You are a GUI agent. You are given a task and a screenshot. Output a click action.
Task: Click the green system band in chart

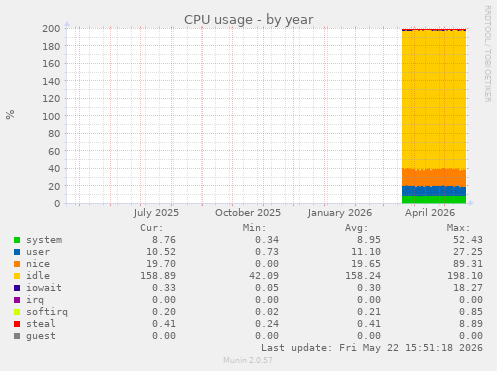click(x=434, y=200)
